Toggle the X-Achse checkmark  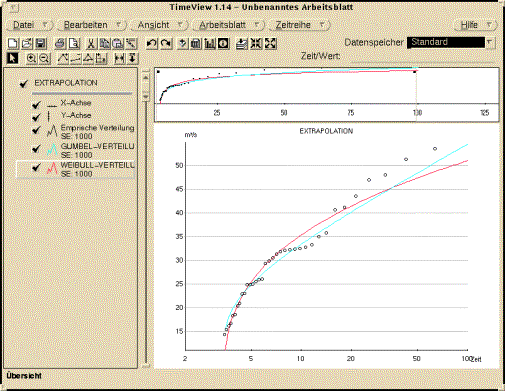pyautogui.click(x=36, y=105)
